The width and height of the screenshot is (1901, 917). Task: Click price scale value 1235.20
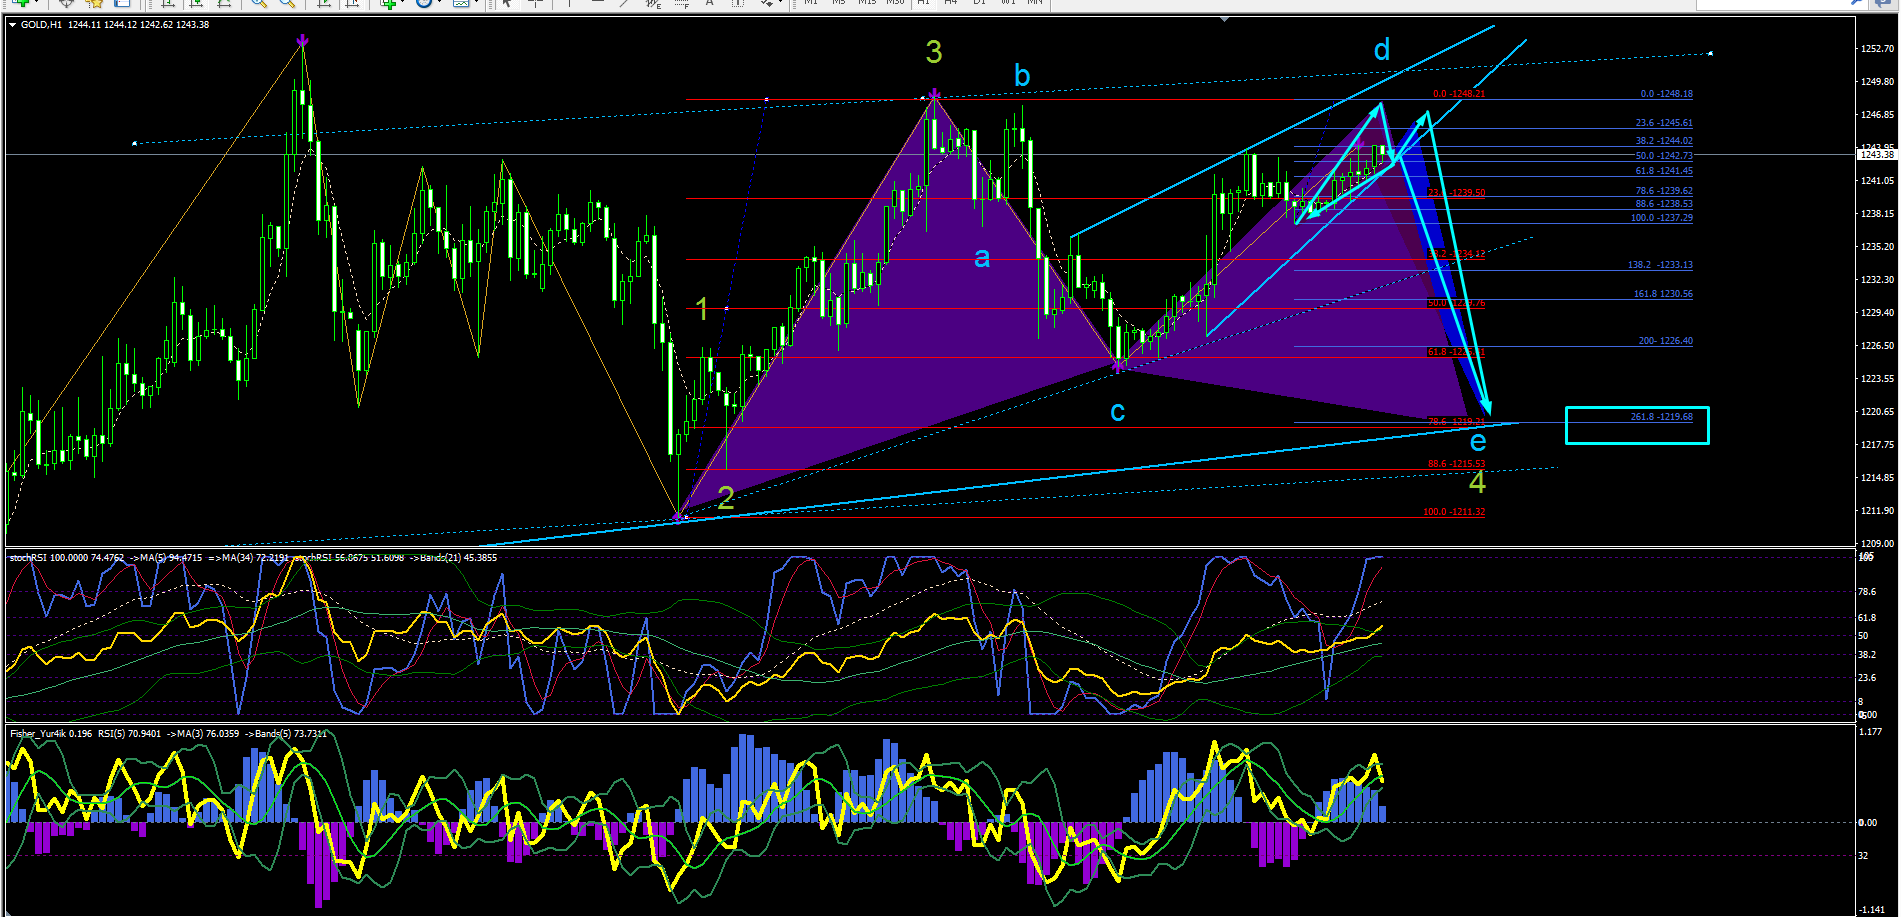click(x=1877, y=247)
